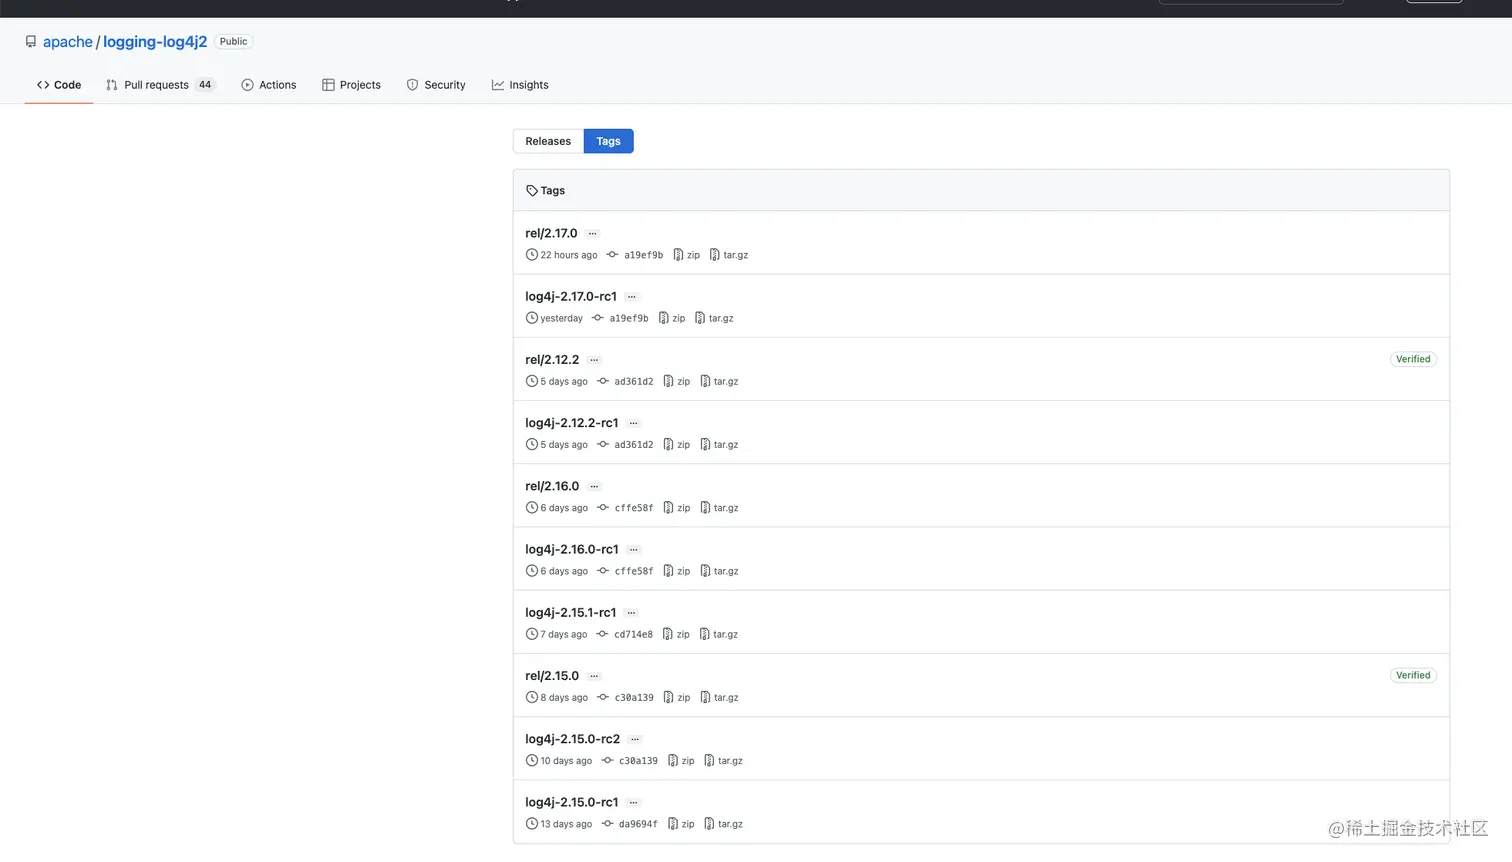
Task: Get the tar.gz archive for log4j-2.16.0-rc1
Action: point(719,571)
